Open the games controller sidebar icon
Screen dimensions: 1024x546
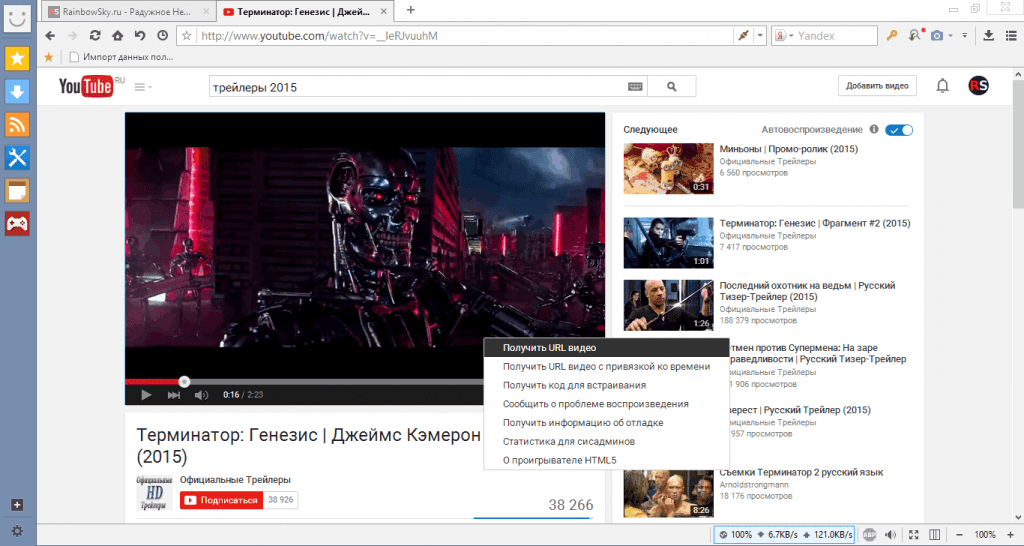click(17, 224)
